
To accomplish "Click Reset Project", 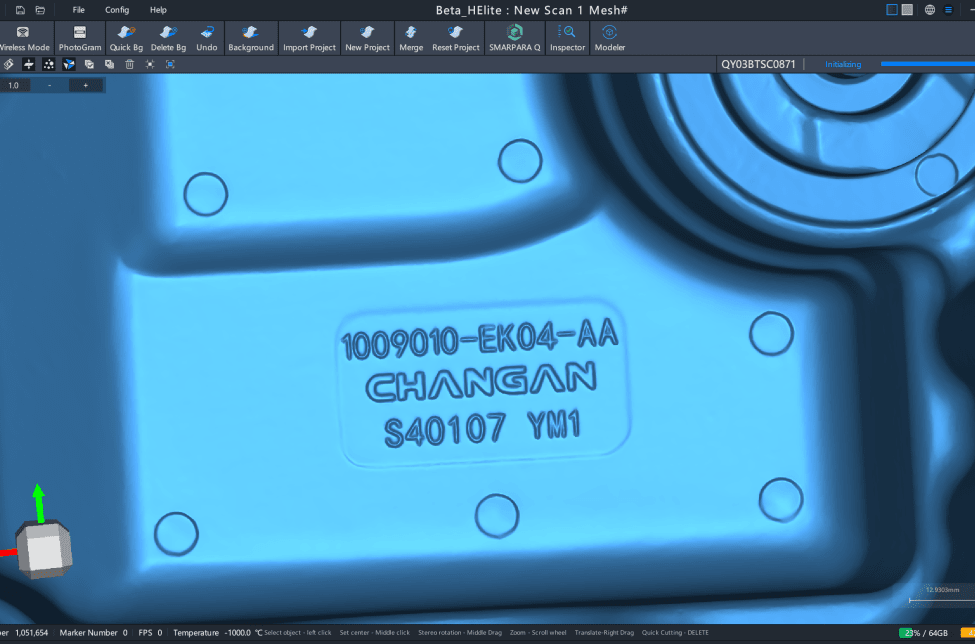I will point(456,39).
